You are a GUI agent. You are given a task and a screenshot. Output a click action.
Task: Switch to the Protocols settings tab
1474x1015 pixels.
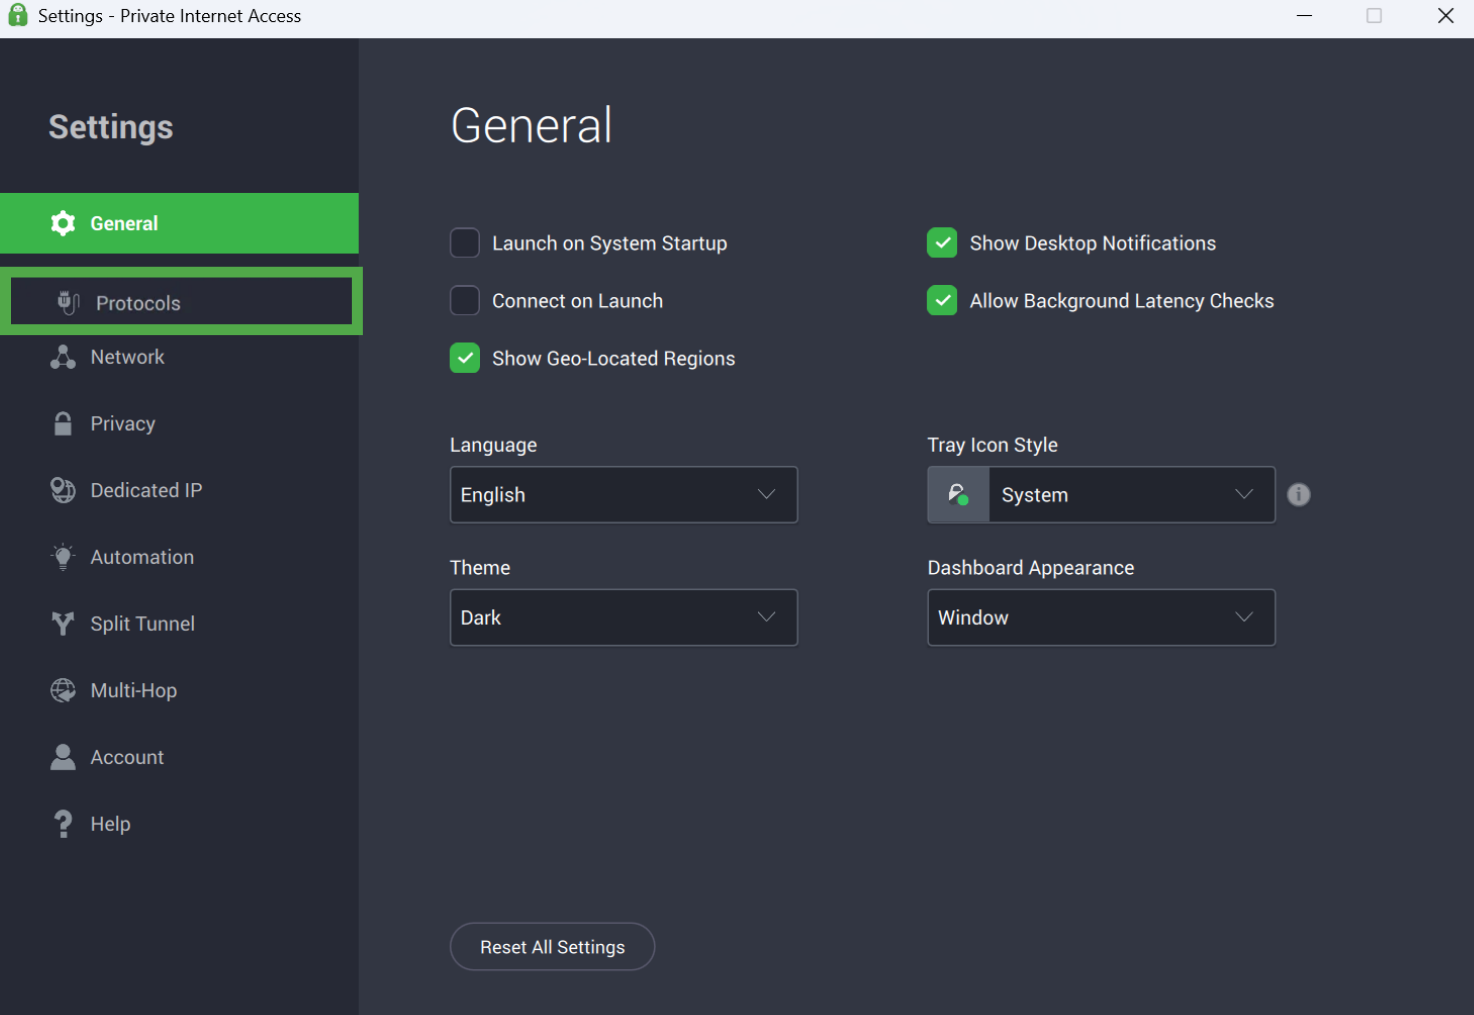(181, 301)
